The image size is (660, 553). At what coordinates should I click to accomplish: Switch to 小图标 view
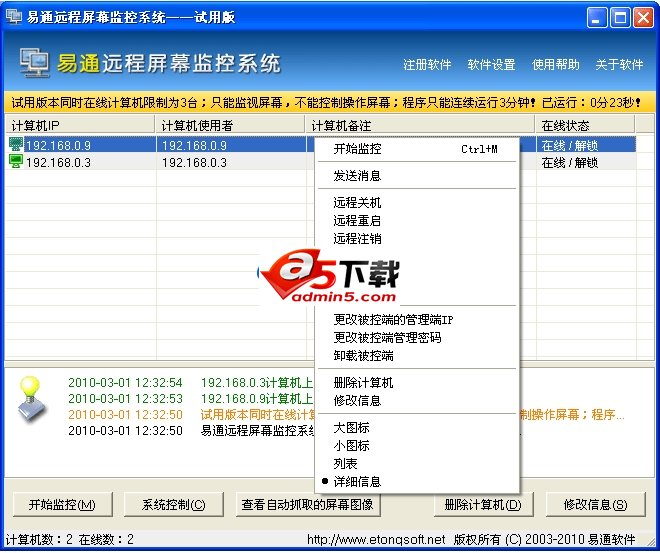[417, 446]
